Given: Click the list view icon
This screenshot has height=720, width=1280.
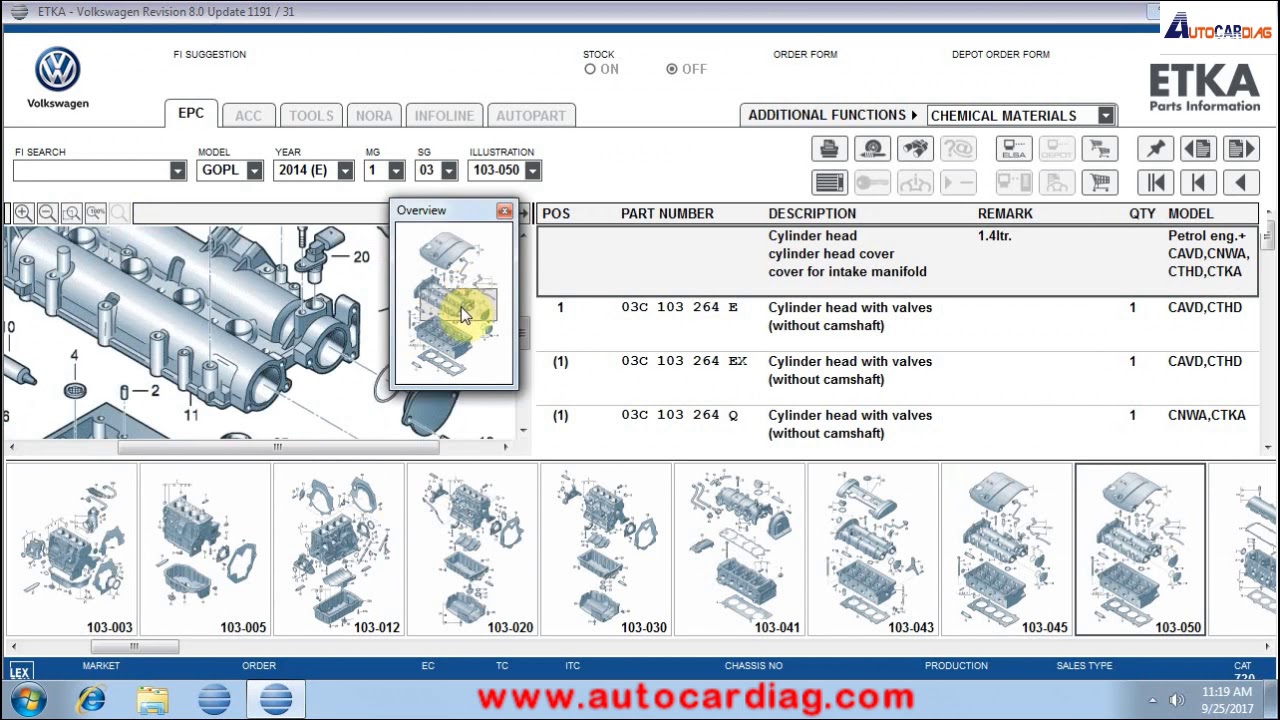Looking at the screenshot, I should tap(829, 182).
